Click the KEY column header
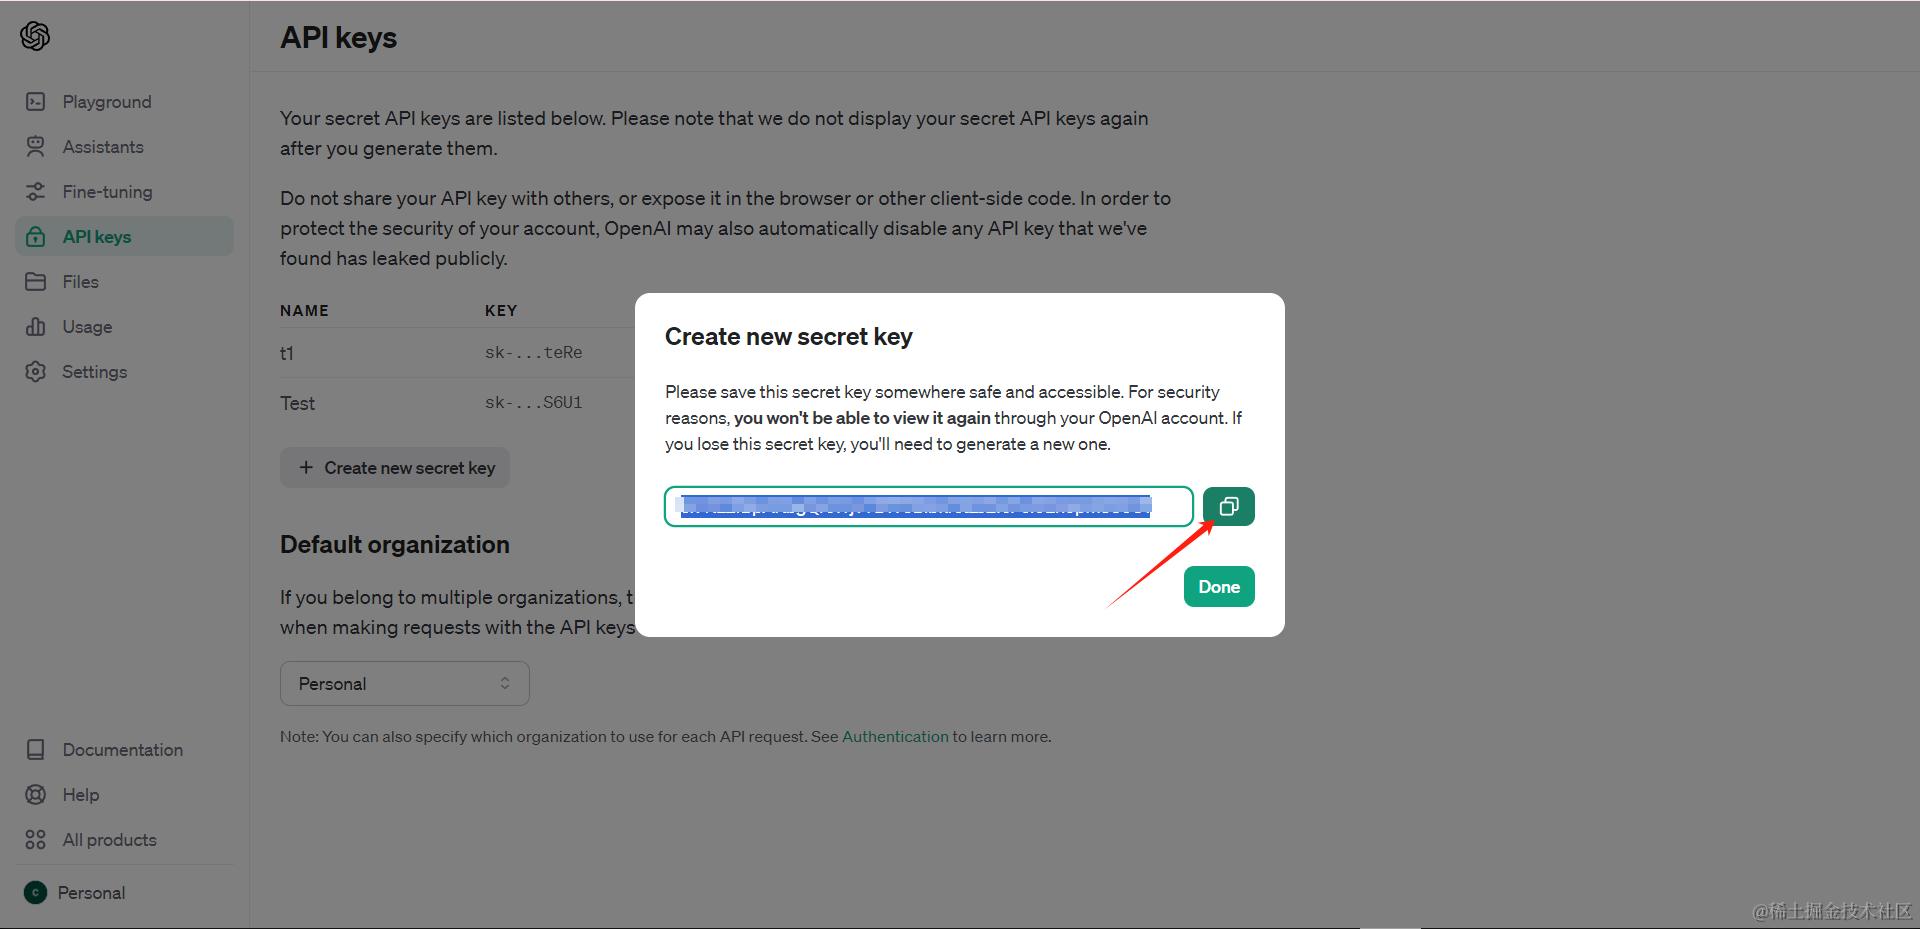The height and width of the screenshot is (929, 1920). point(501,311)
